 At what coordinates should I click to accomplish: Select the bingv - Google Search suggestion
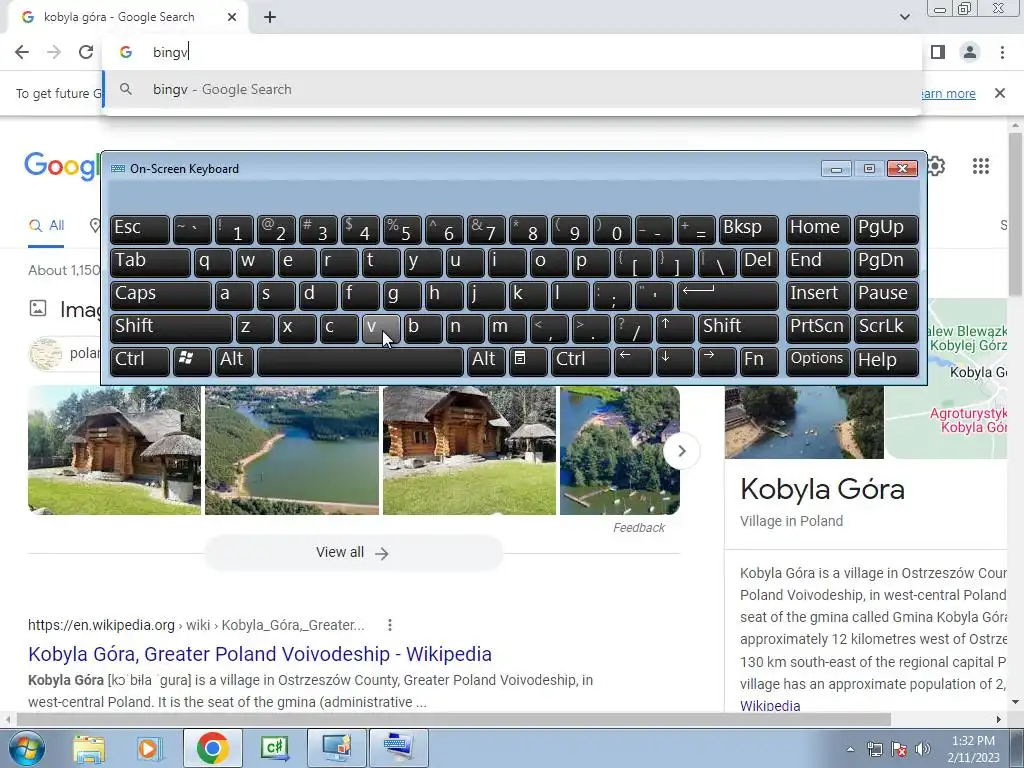coord(512,89)
